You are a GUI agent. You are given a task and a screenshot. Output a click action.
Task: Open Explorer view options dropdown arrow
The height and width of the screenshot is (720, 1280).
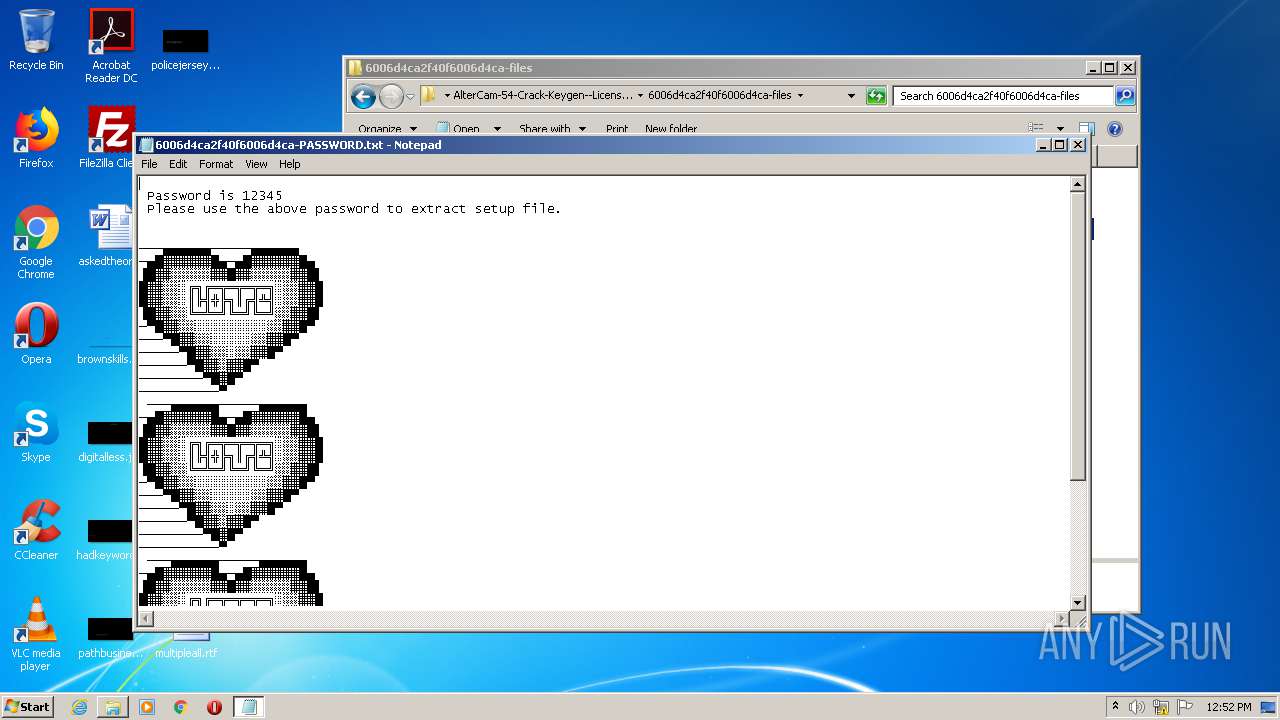click(x=1060, y=129)
